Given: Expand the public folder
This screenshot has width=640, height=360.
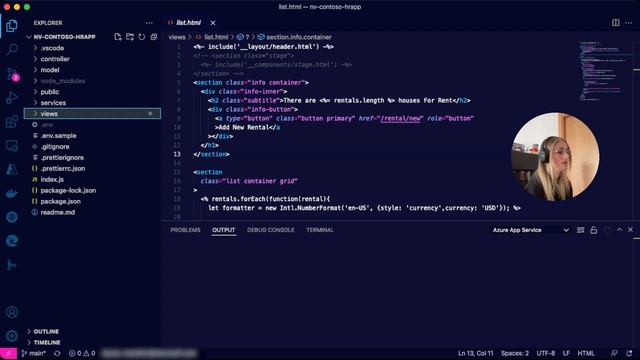Looking at the screenshot, I should click(x=50, y=92).
